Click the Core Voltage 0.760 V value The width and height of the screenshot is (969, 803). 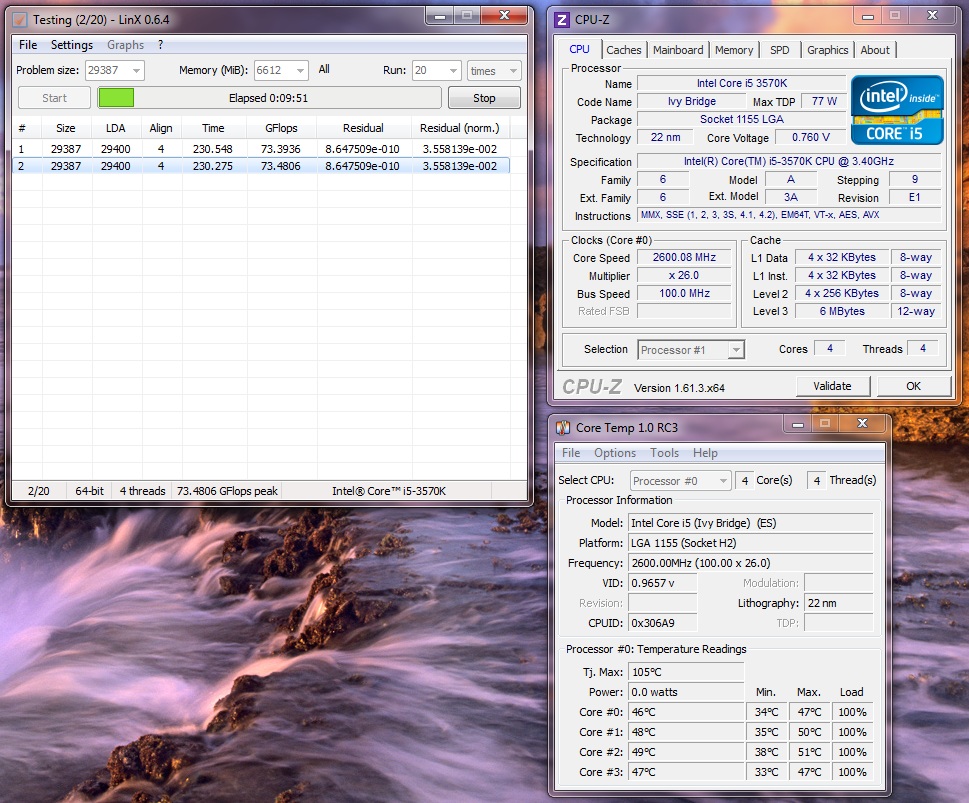click(811, 137)
